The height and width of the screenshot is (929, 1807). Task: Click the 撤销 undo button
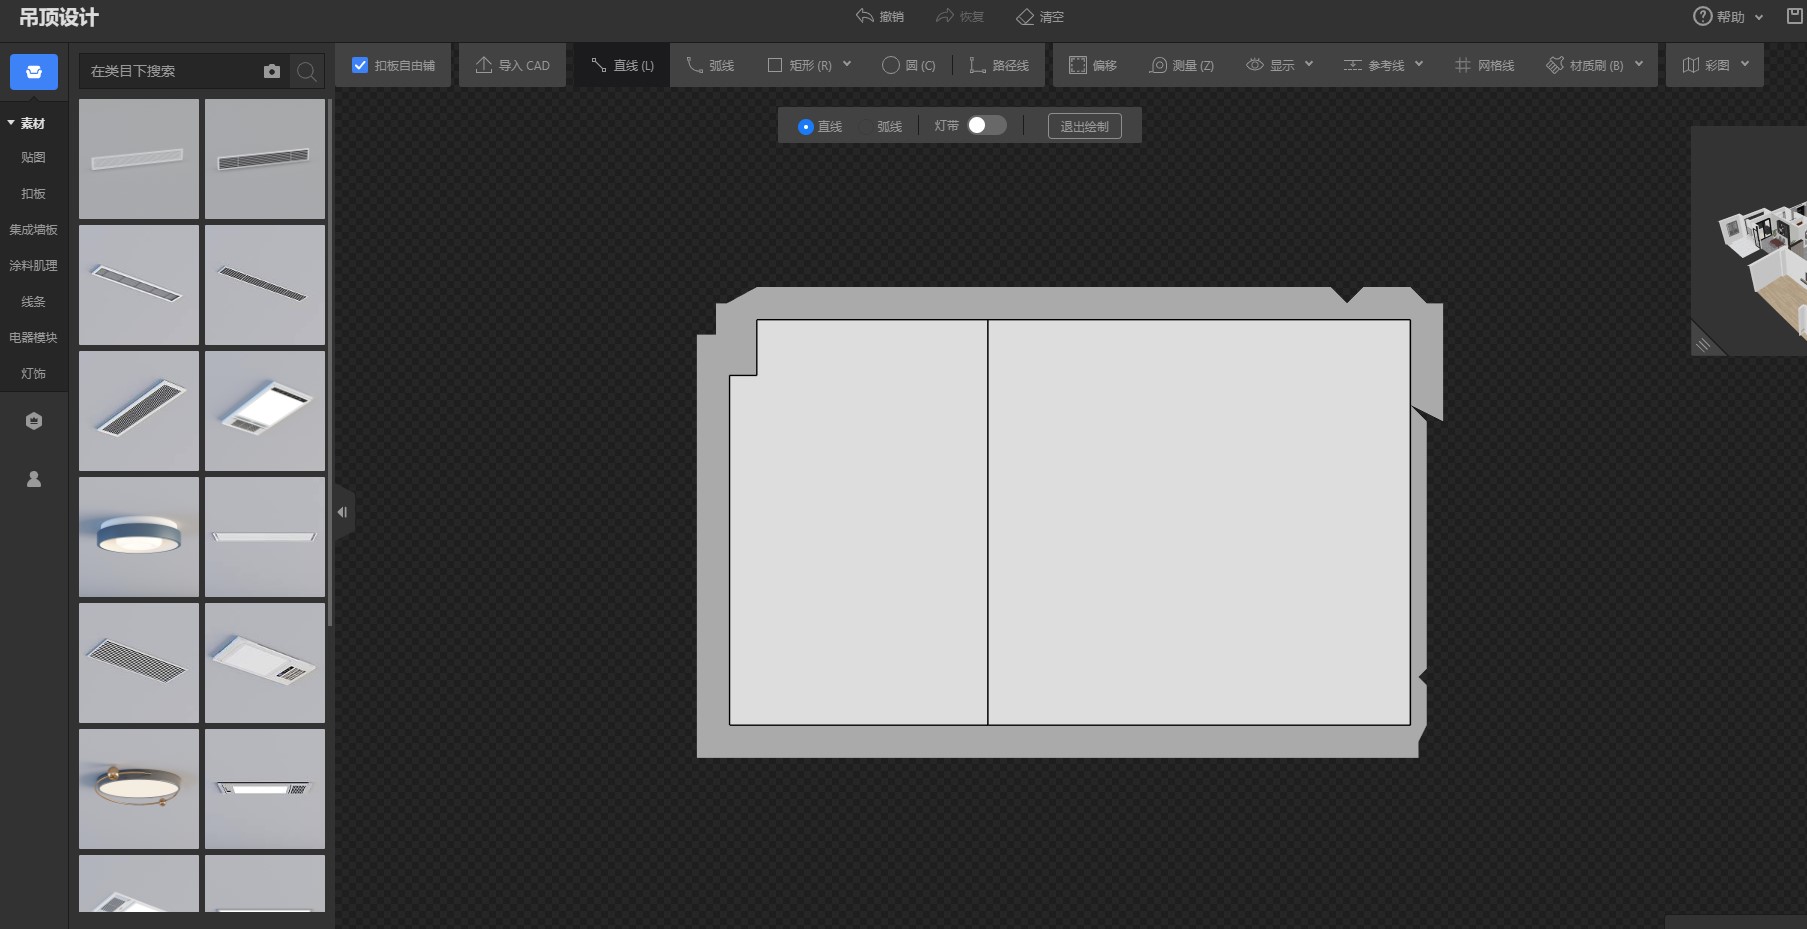tap(880, 16)
